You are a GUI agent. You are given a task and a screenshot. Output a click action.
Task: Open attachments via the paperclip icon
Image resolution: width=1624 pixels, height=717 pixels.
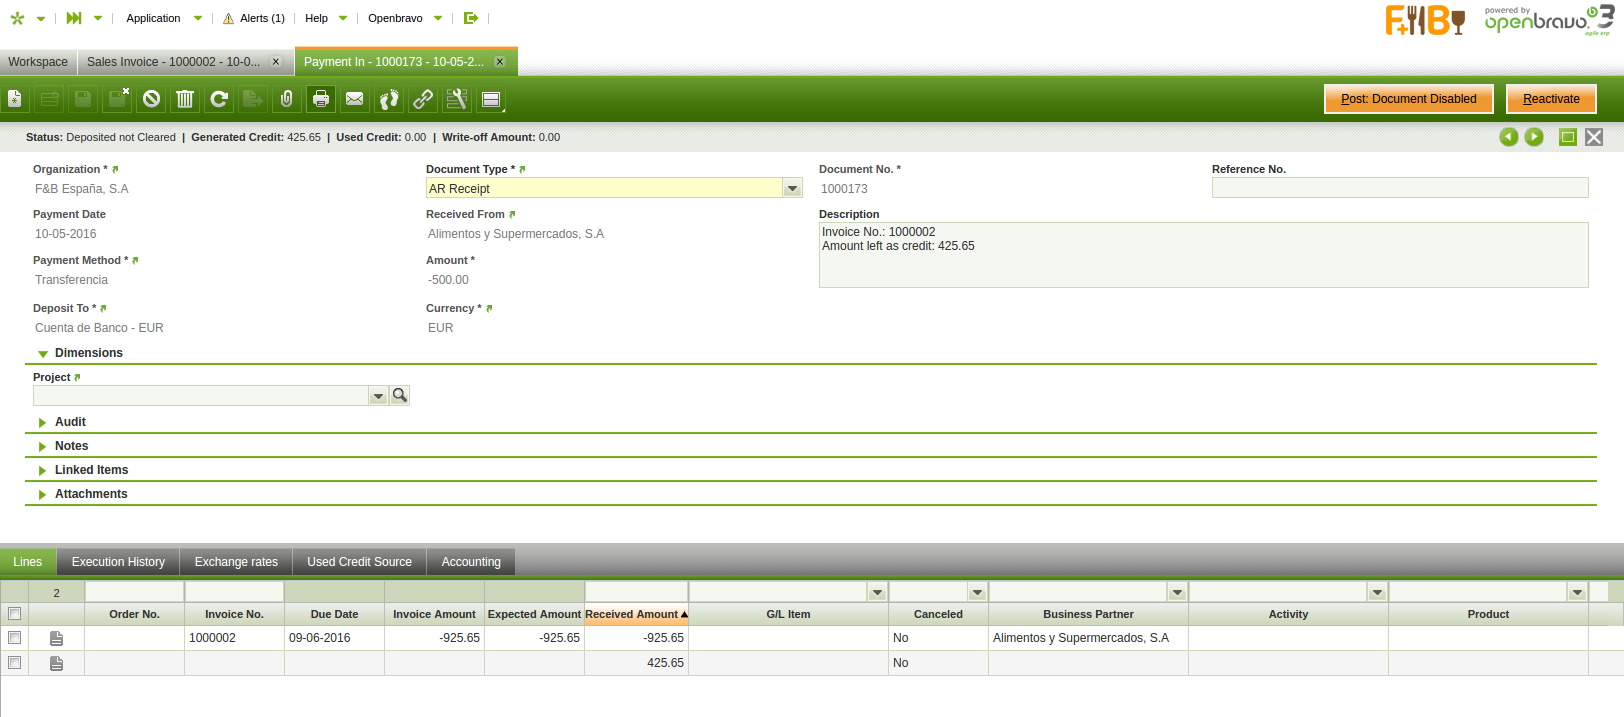click(287, 99)
